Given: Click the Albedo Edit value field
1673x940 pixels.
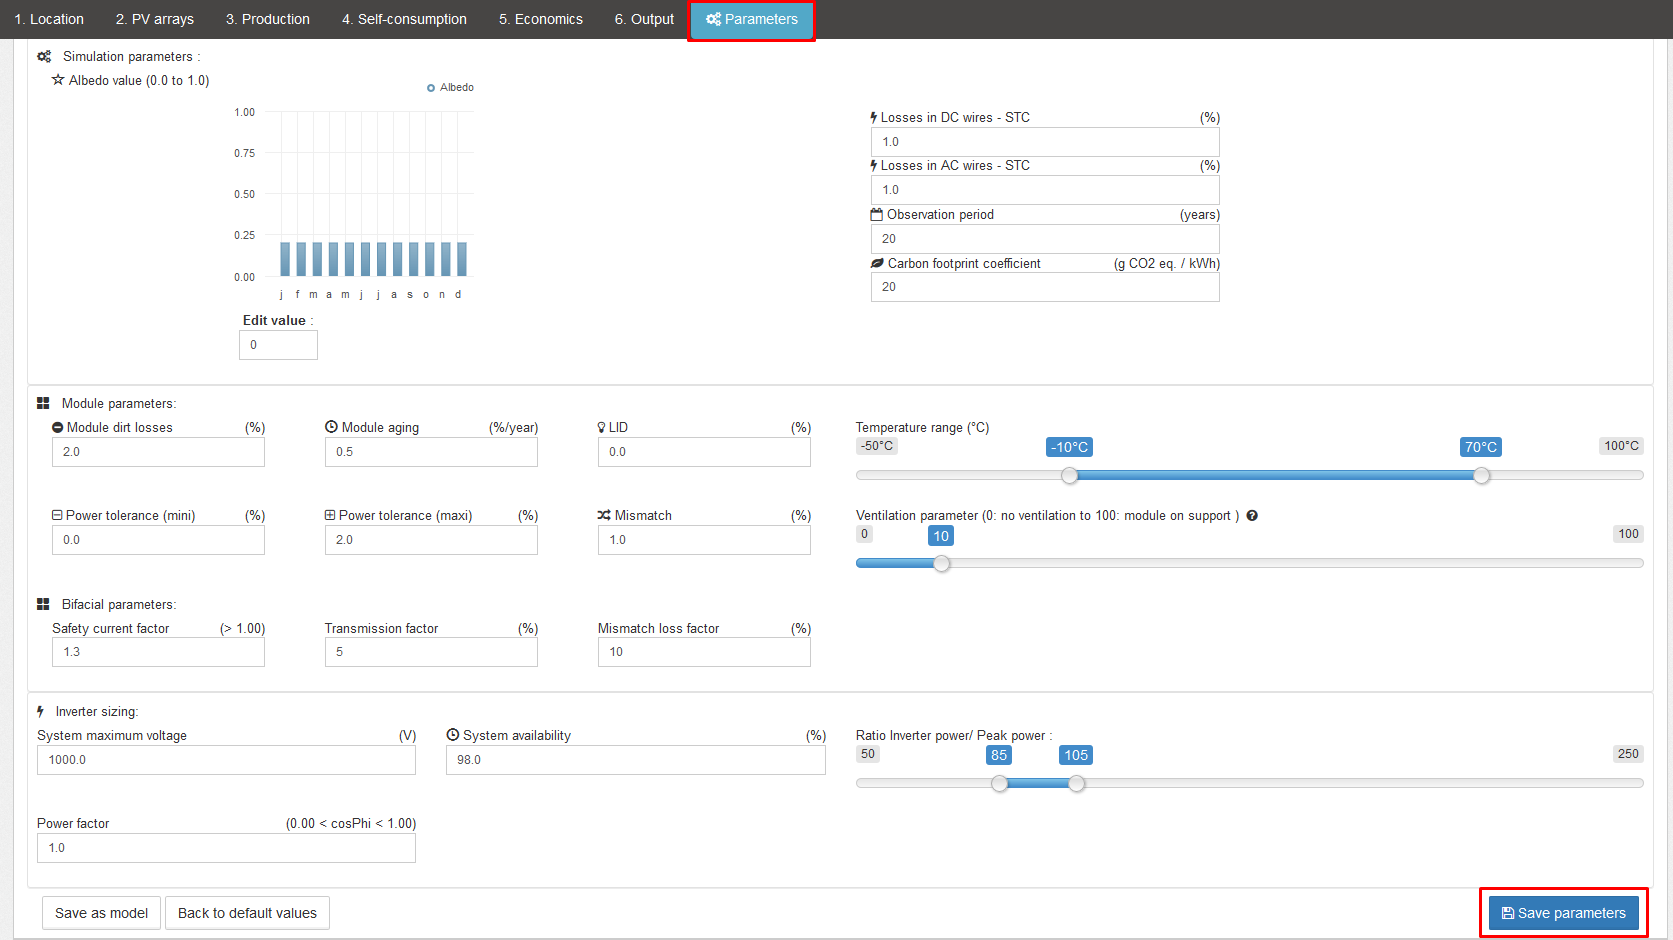Looking at the screenshot, I should click(278, 345).
